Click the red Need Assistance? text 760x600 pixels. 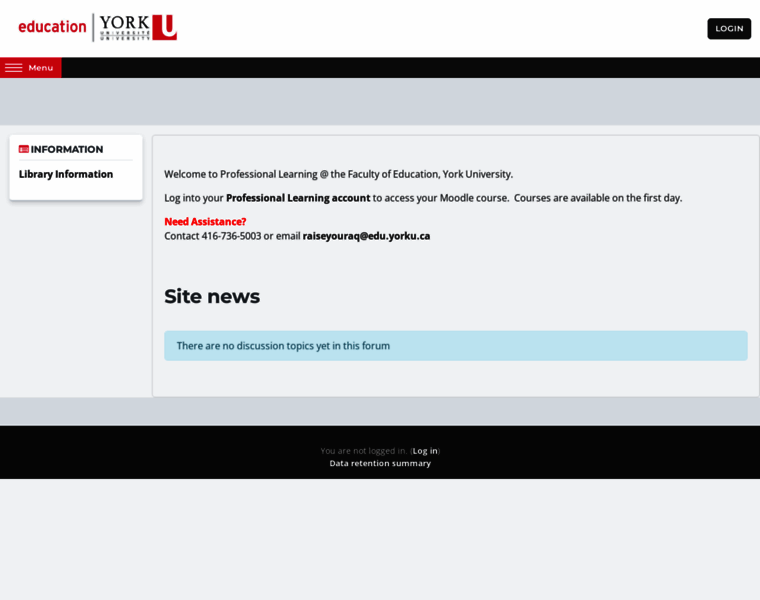pos(205,222)
